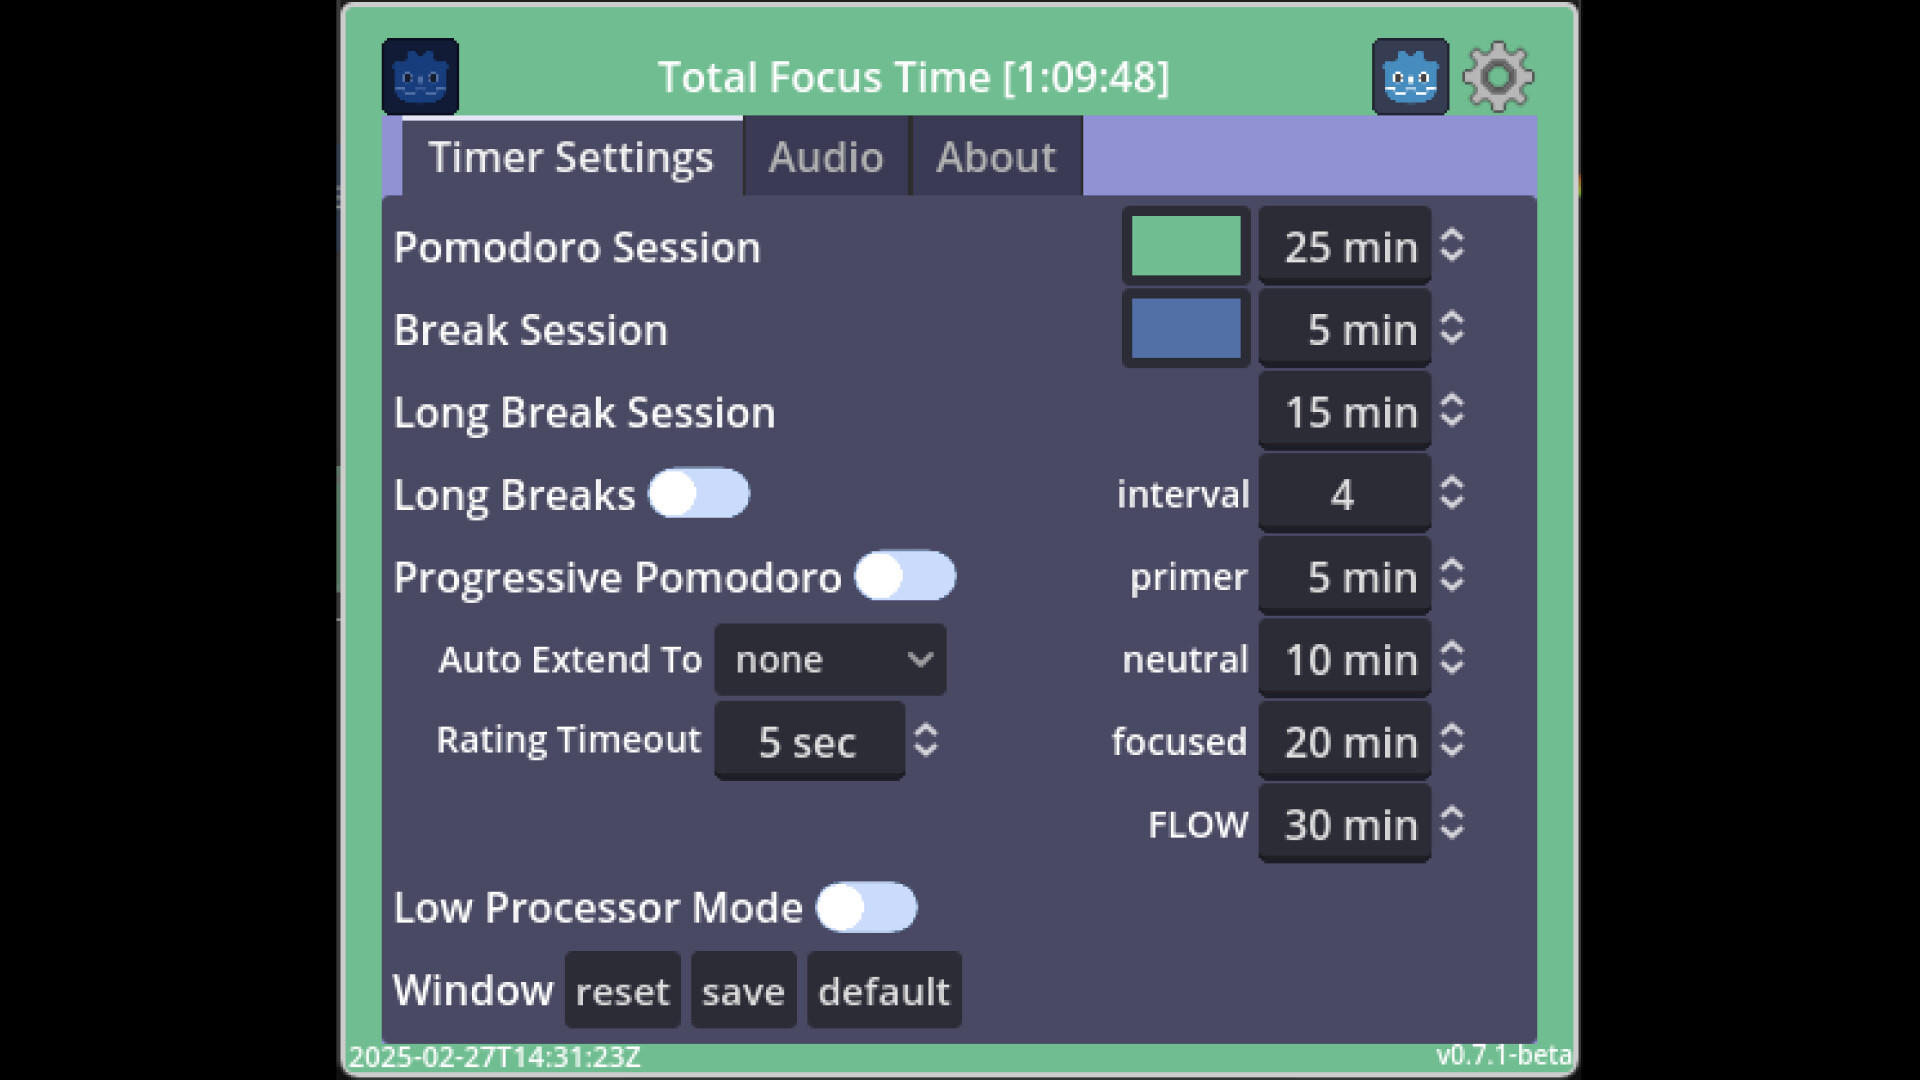Viewport: 1920px width, 1080px height.
Task: Click the light blue Godot icon beside gear
Action: tap(1410, 77)
